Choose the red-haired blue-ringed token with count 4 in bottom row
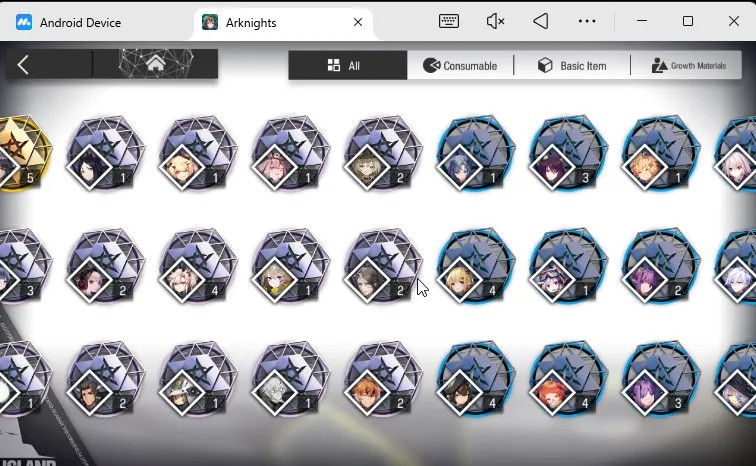756x466 pixels. 568,379
